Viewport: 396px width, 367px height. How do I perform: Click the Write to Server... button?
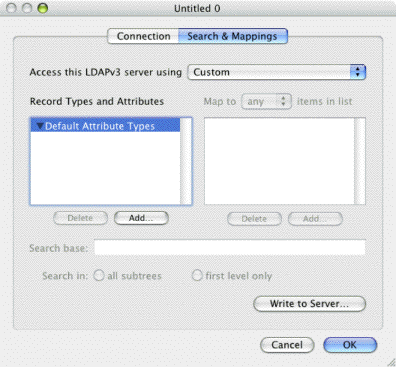(309, 304)
